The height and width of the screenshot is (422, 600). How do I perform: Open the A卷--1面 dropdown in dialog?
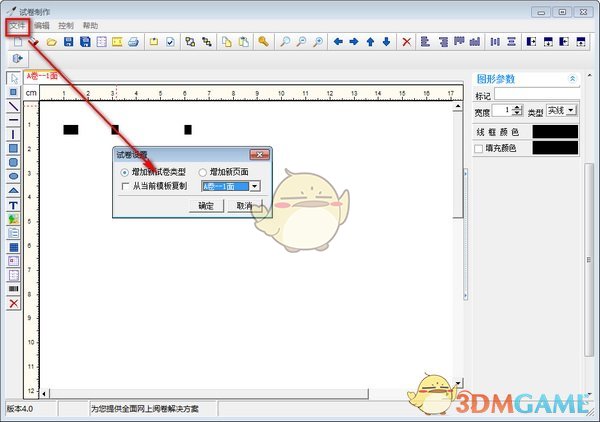click(x=254, y=186)
